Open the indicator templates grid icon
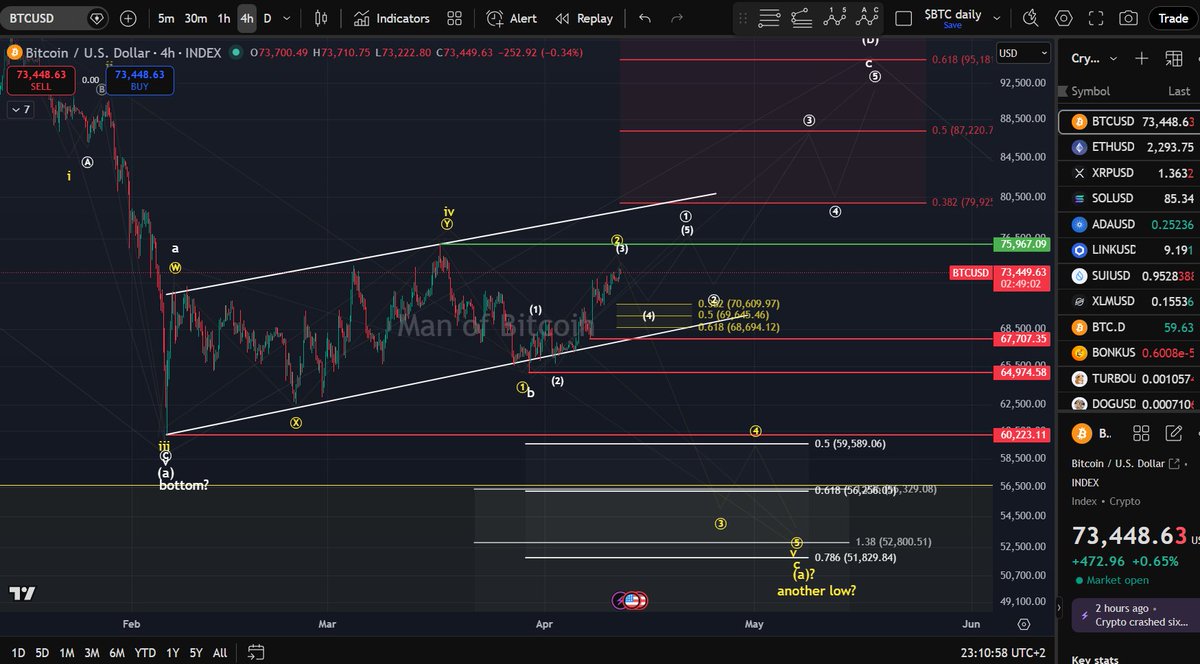Image resolution: width=1200 pixels, height=664 pixels. pyautogui.click(x=455, y=18)
